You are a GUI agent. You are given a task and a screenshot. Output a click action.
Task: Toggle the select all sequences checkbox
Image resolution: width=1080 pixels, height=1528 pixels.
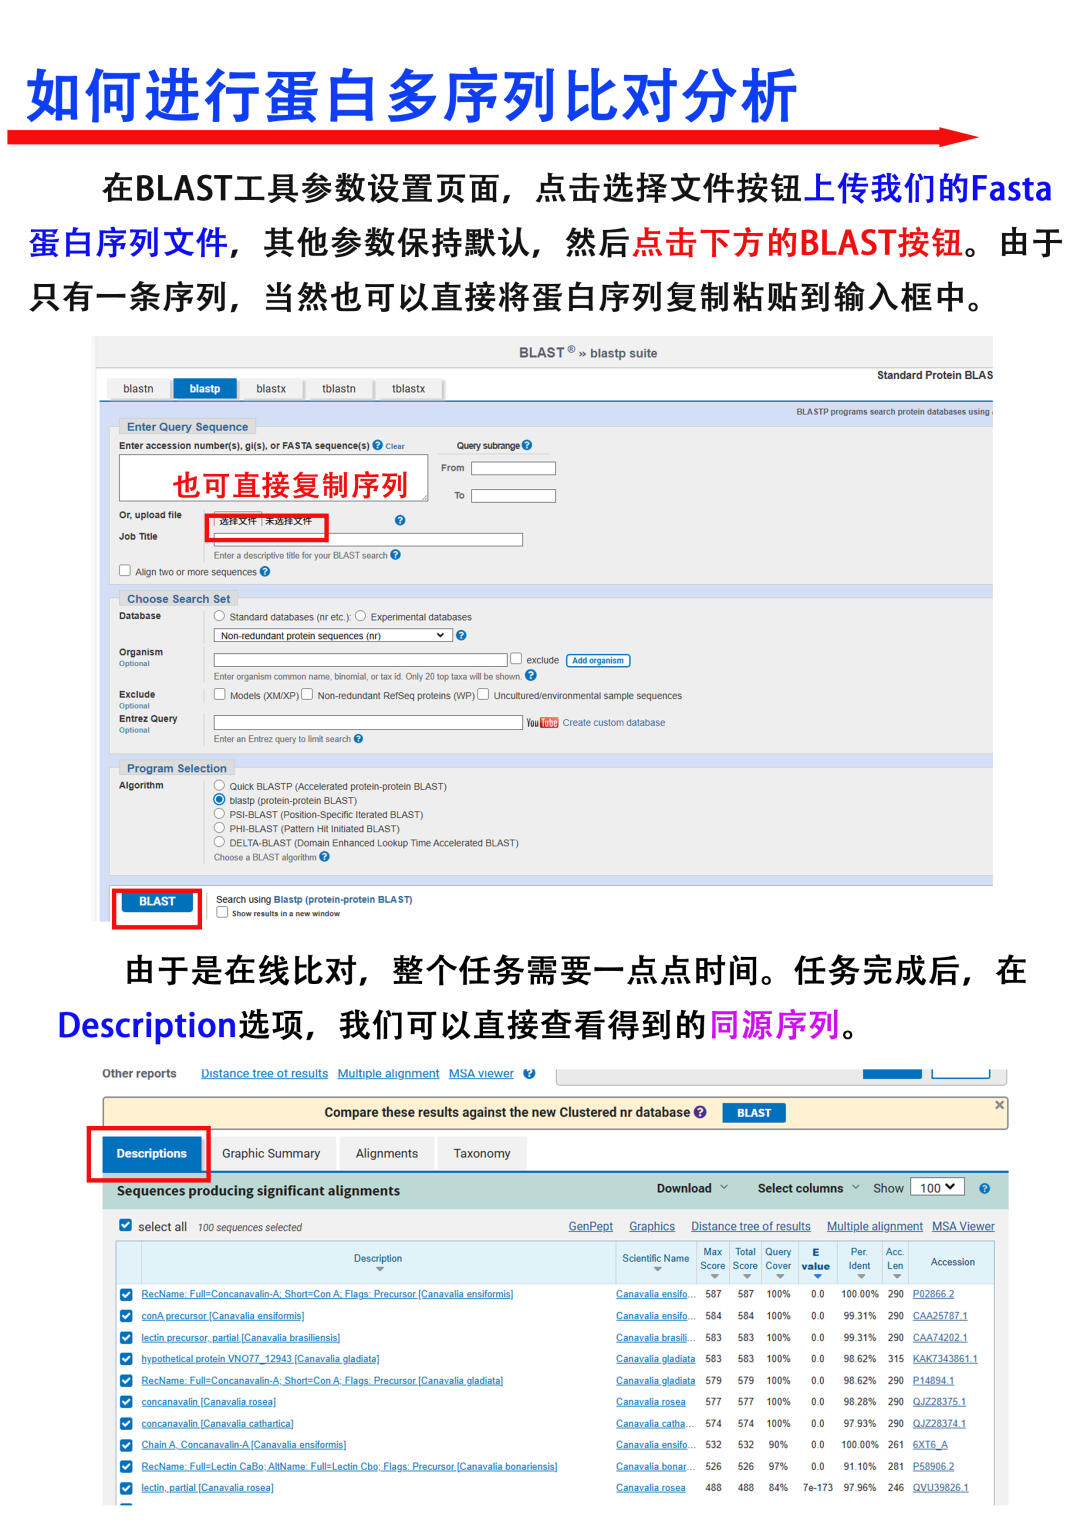[125, 1225]
